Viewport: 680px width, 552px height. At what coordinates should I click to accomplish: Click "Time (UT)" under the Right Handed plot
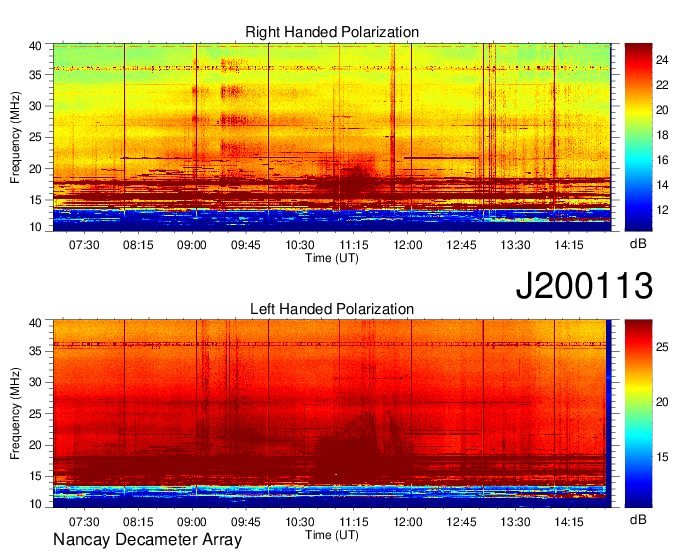pos(332,258)
